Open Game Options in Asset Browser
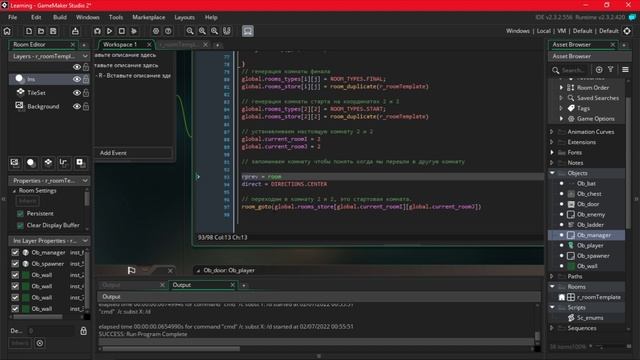Screen dimensions: 640x360 coord(595,119)
